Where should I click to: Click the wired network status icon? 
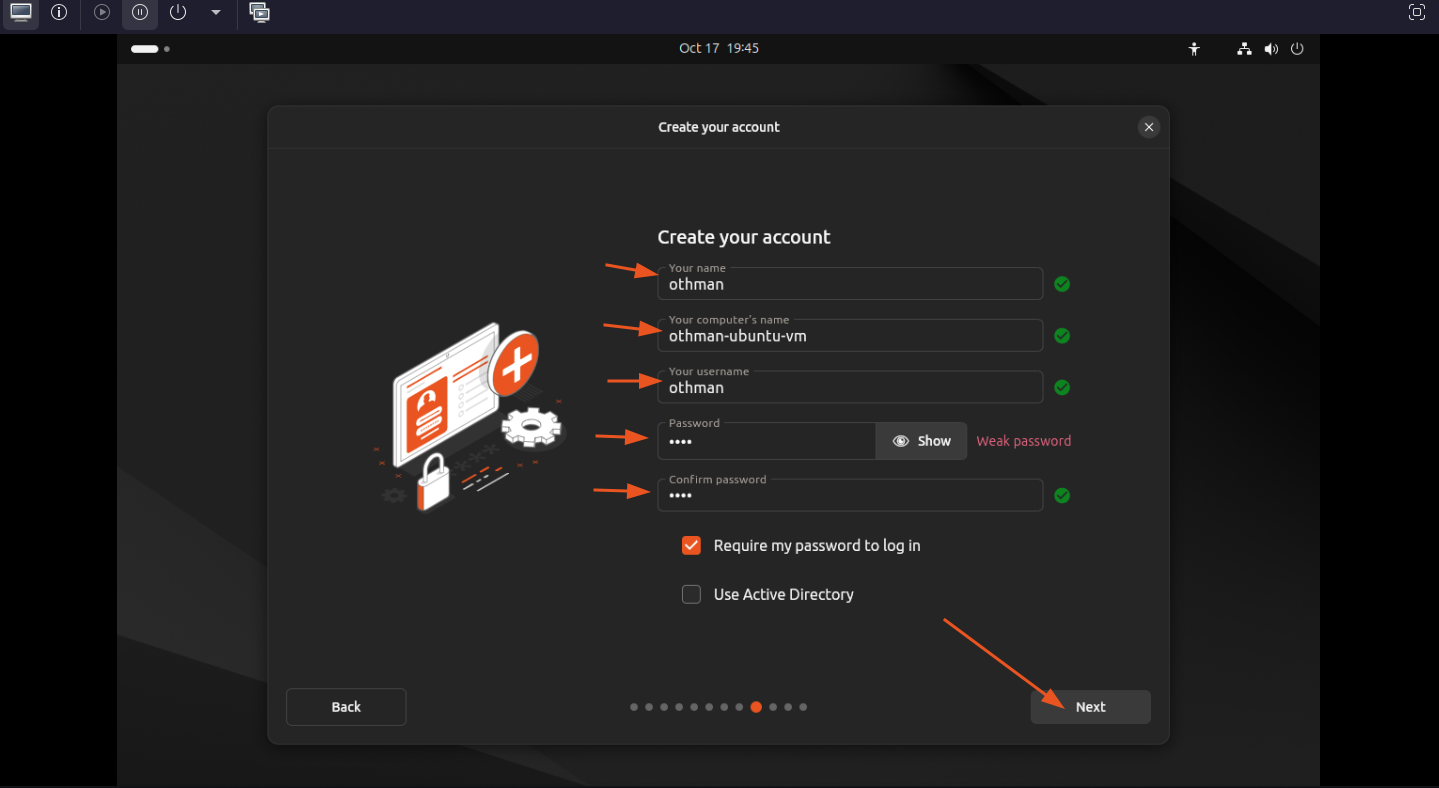(x=1244, y=49)
